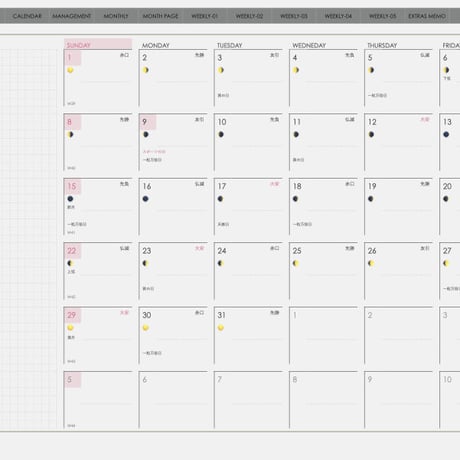Switch to the MONTHLY tab
The width and height of the screenshot is (460, 460).
point(116,16)
